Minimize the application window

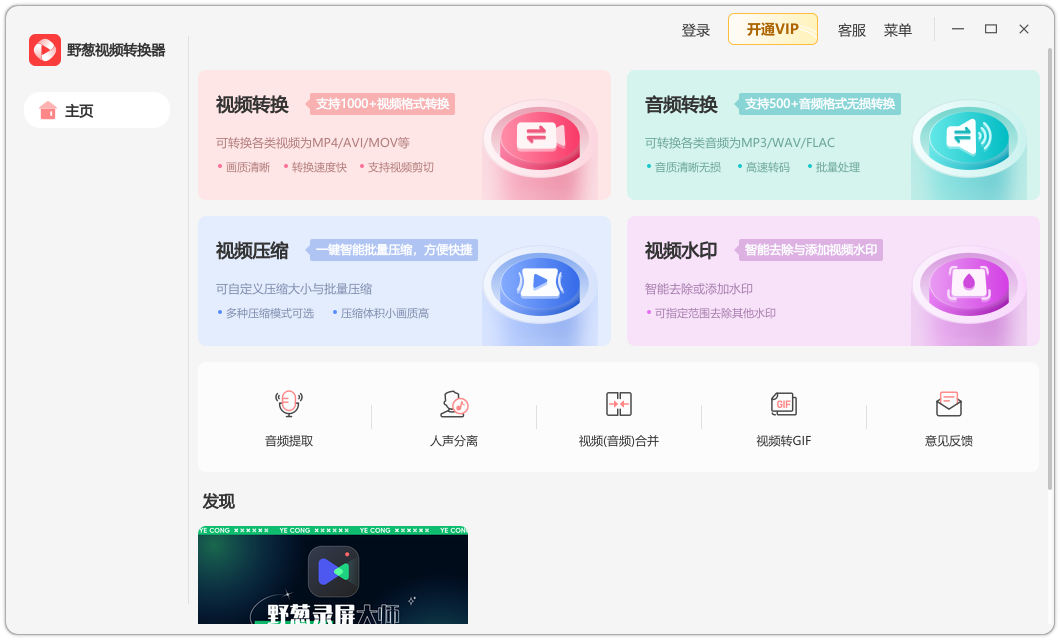[x=957, y=29]
